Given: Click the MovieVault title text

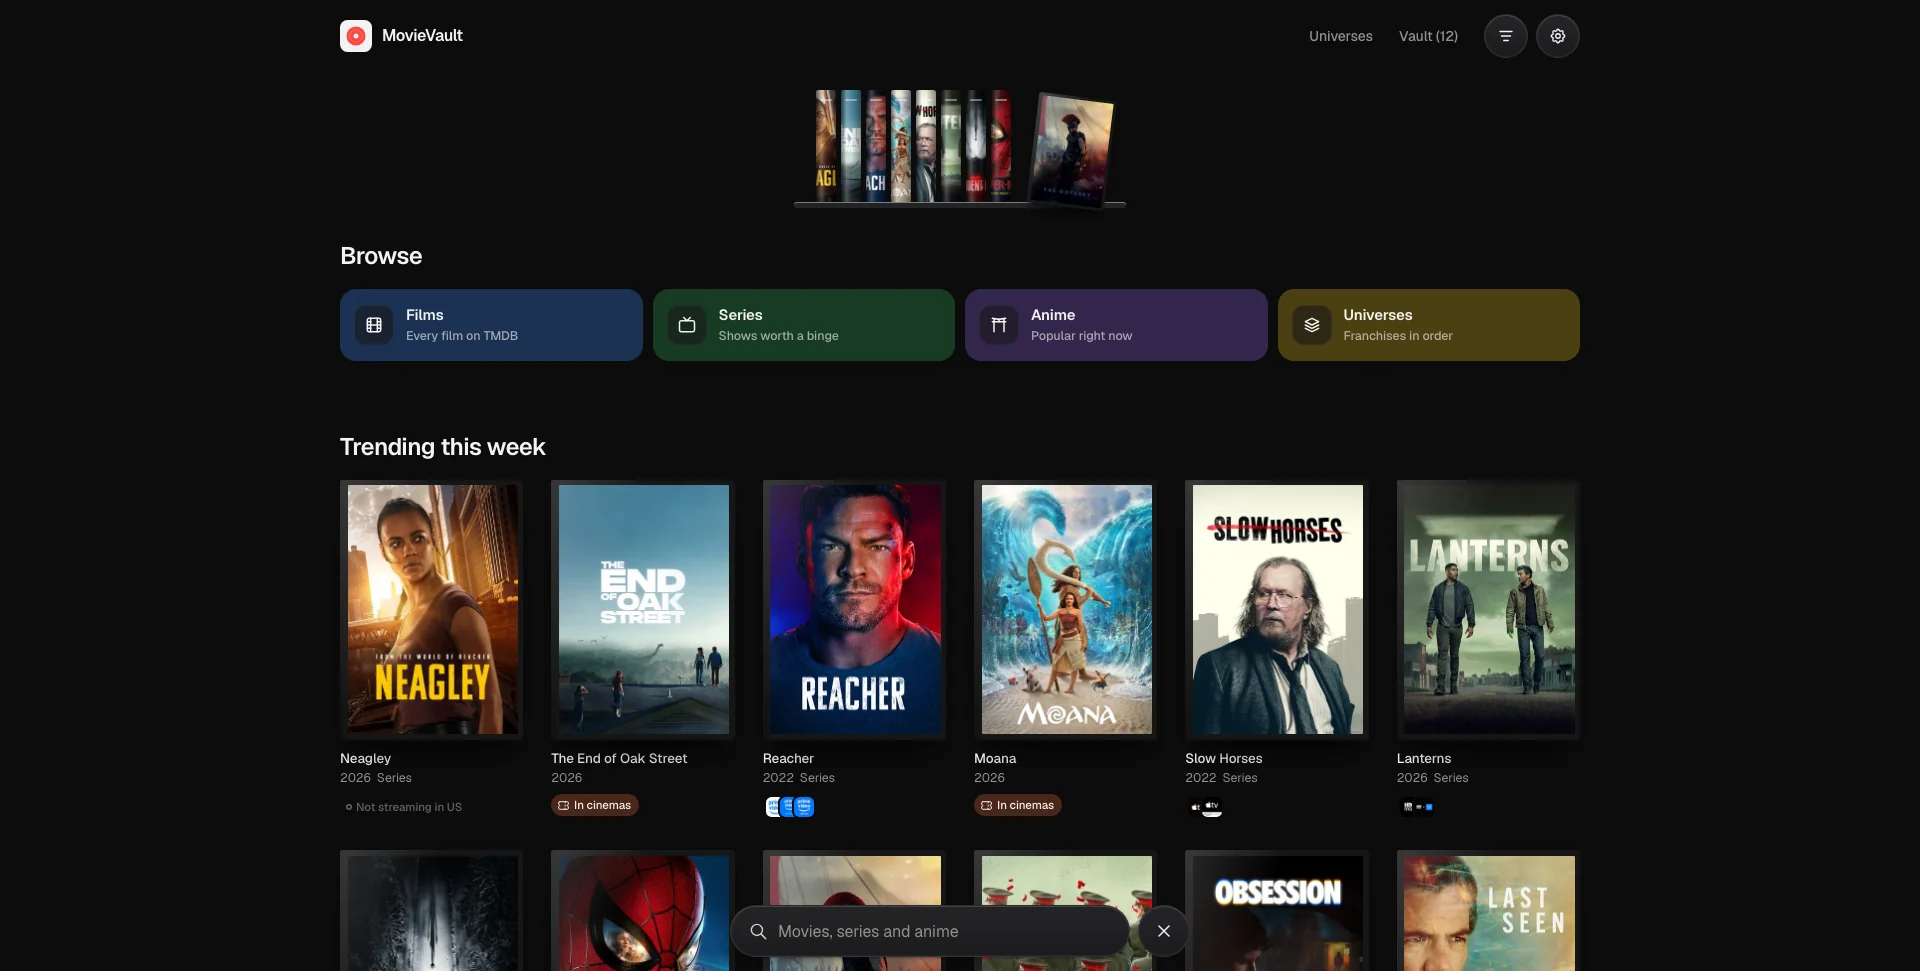Looking at the screenshot, I should (422, 36).
